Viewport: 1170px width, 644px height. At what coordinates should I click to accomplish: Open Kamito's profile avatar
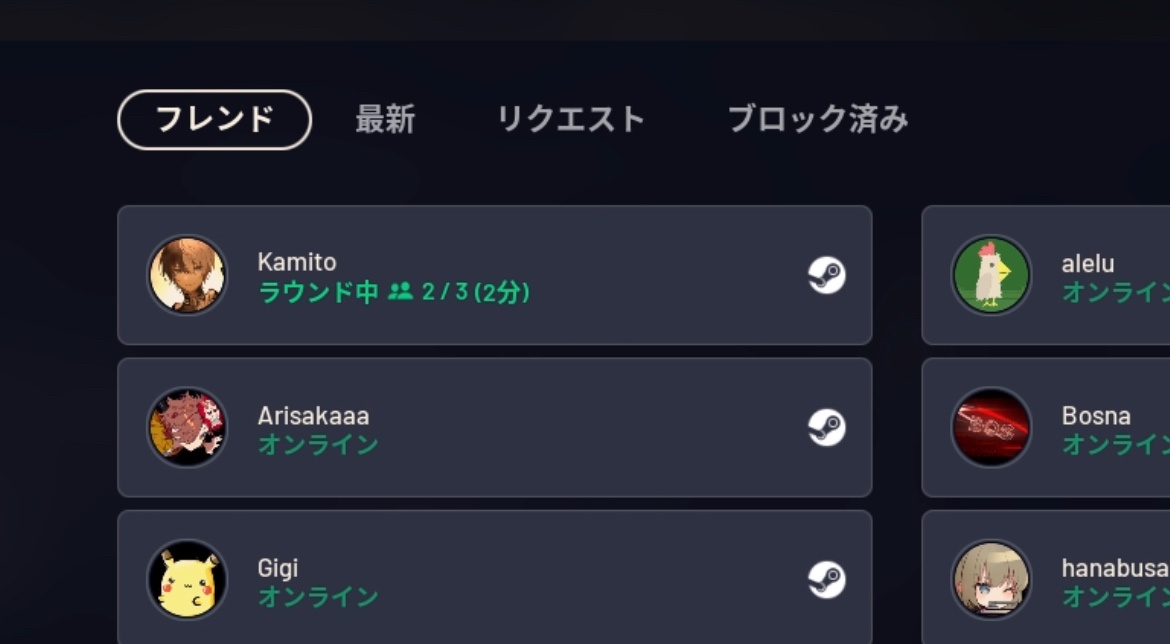click(187, 275)
